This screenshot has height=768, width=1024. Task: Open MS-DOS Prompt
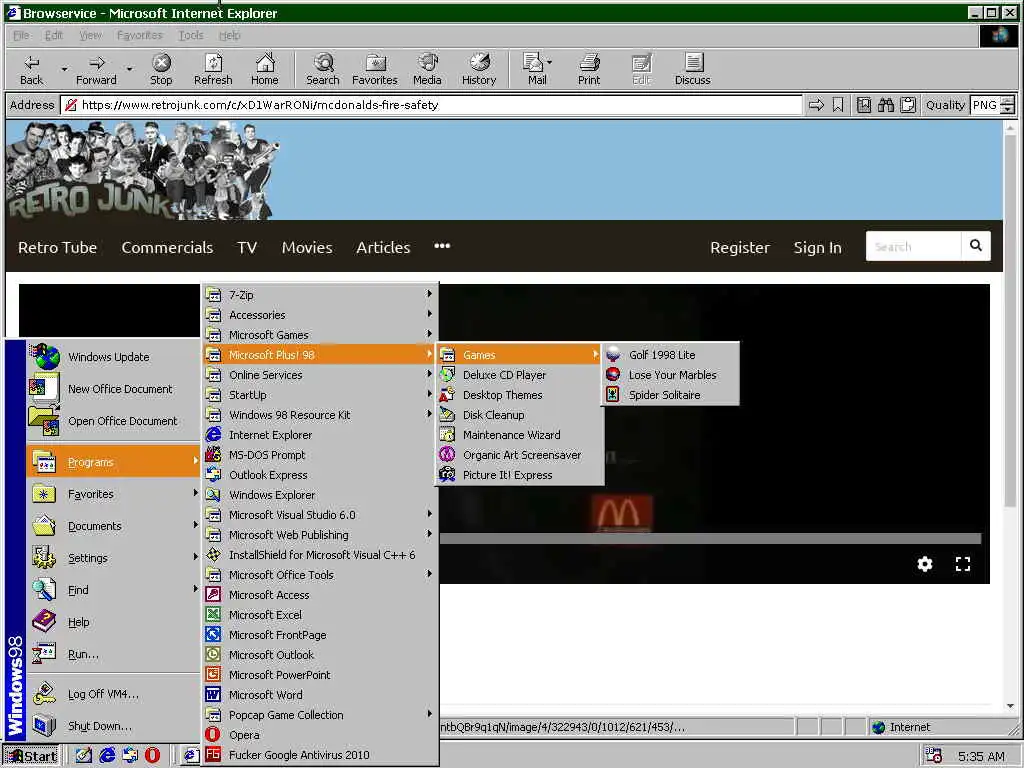[319, 455]
